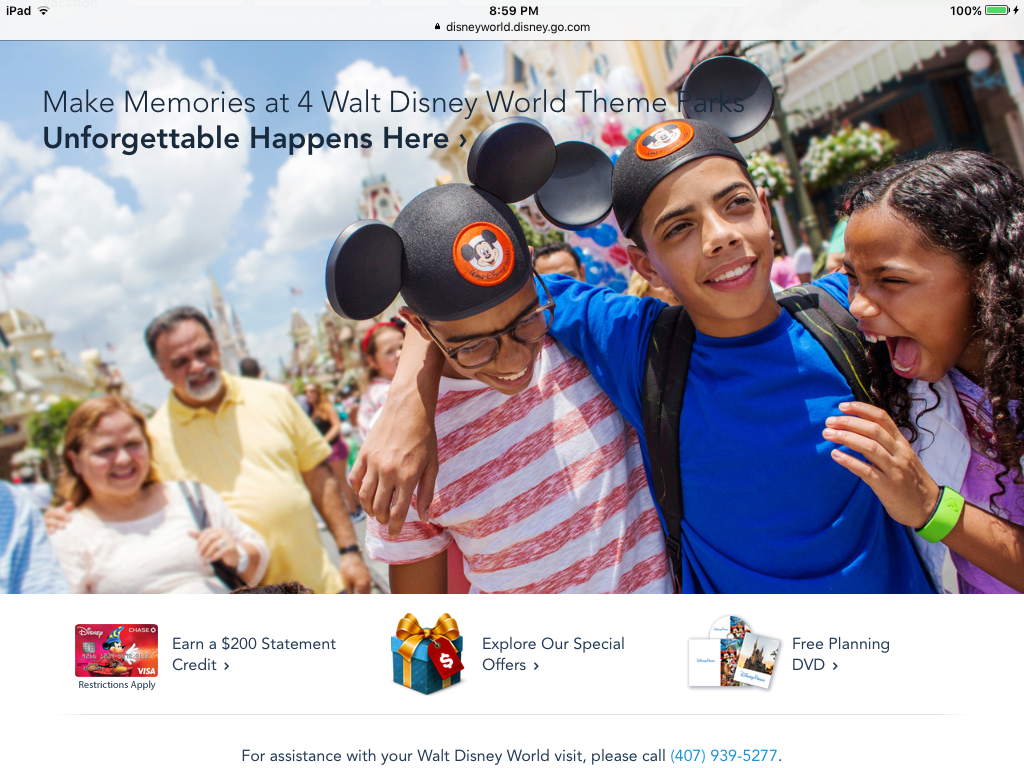Click the blue gift box icon
1024x768 pixels.
(428, 653)
